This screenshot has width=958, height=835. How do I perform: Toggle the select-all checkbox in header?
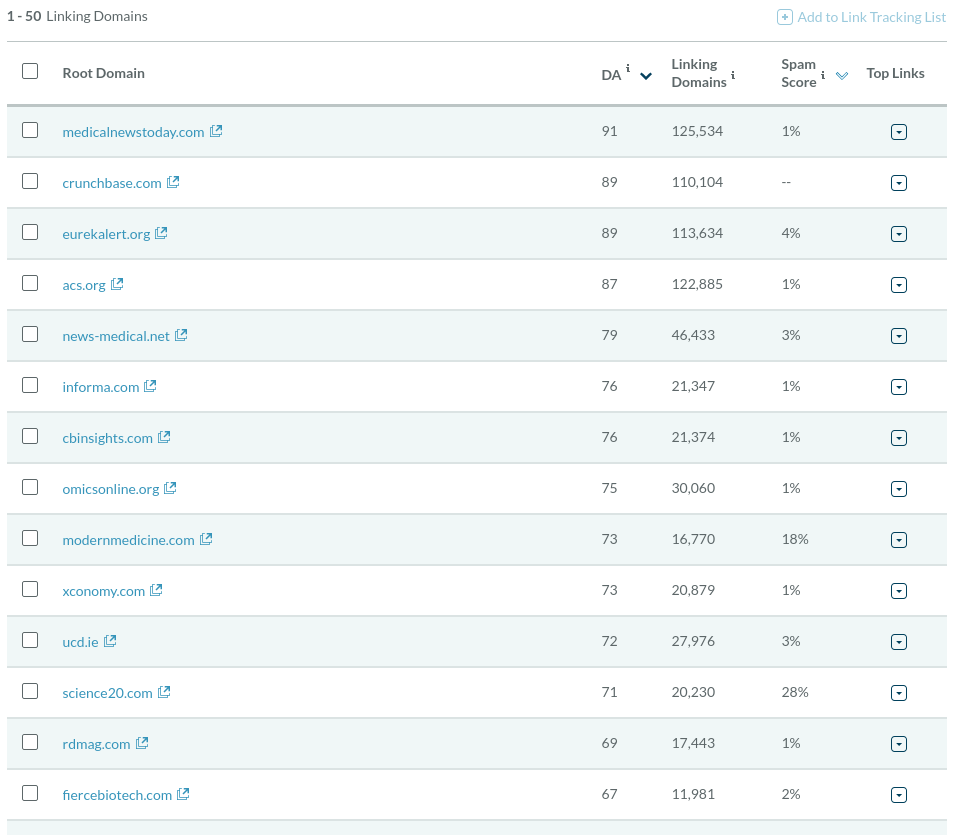[x=30, y=71]
